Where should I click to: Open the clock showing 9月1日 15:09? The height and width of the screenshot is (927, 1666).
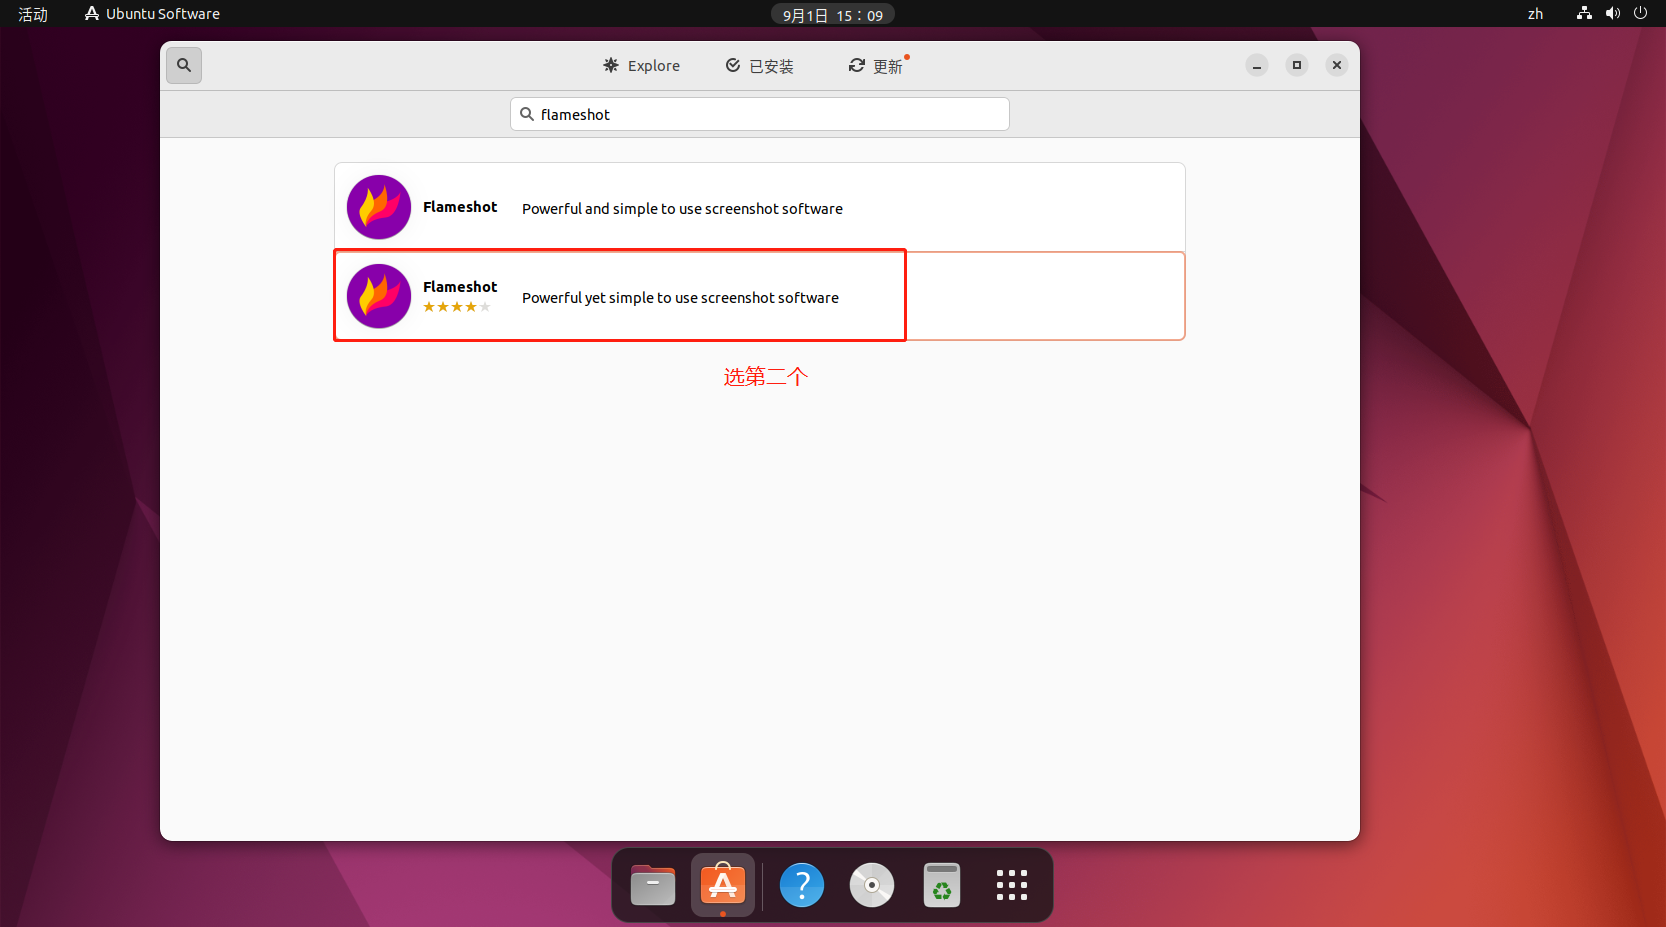[x=833, y=15]
